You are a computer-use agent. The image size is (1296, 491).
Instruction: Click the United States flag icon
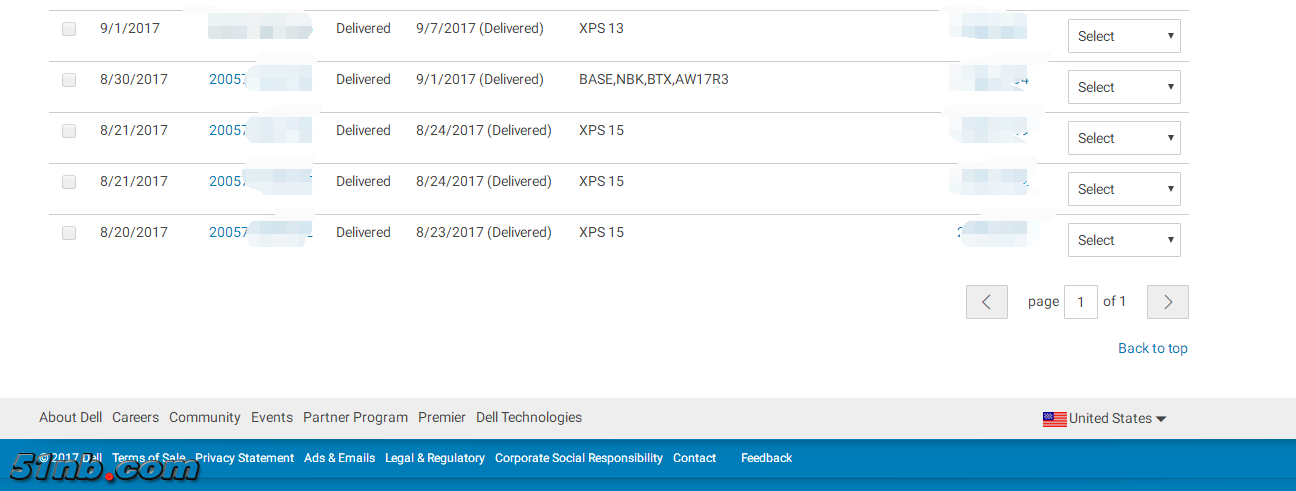[1054, 419]
